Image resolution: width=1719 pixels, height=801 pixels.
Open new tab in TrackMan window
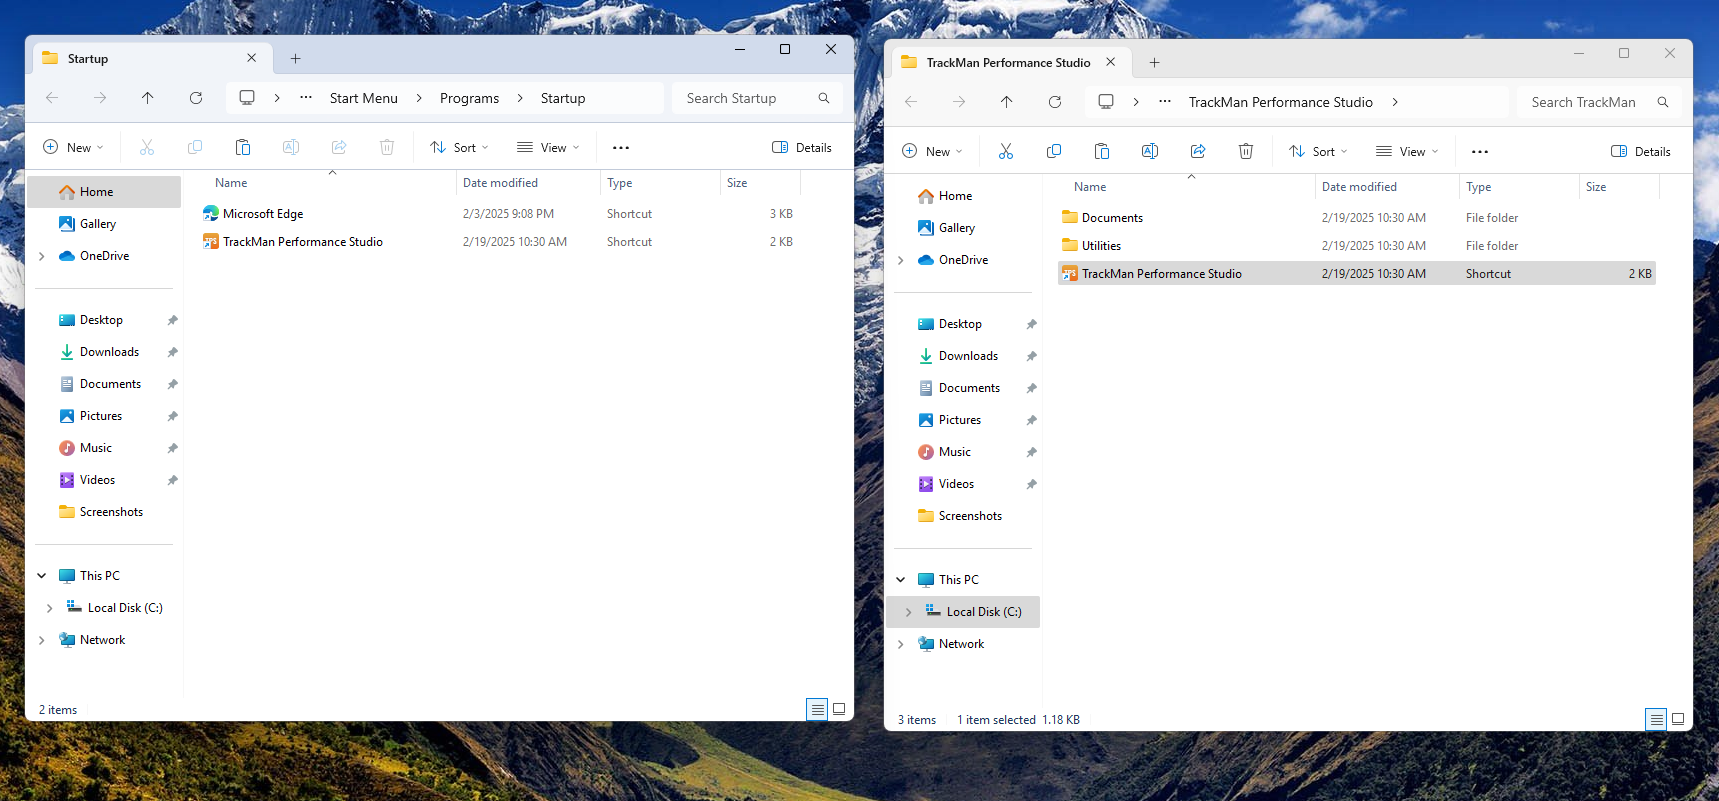tap(1155, 63)
